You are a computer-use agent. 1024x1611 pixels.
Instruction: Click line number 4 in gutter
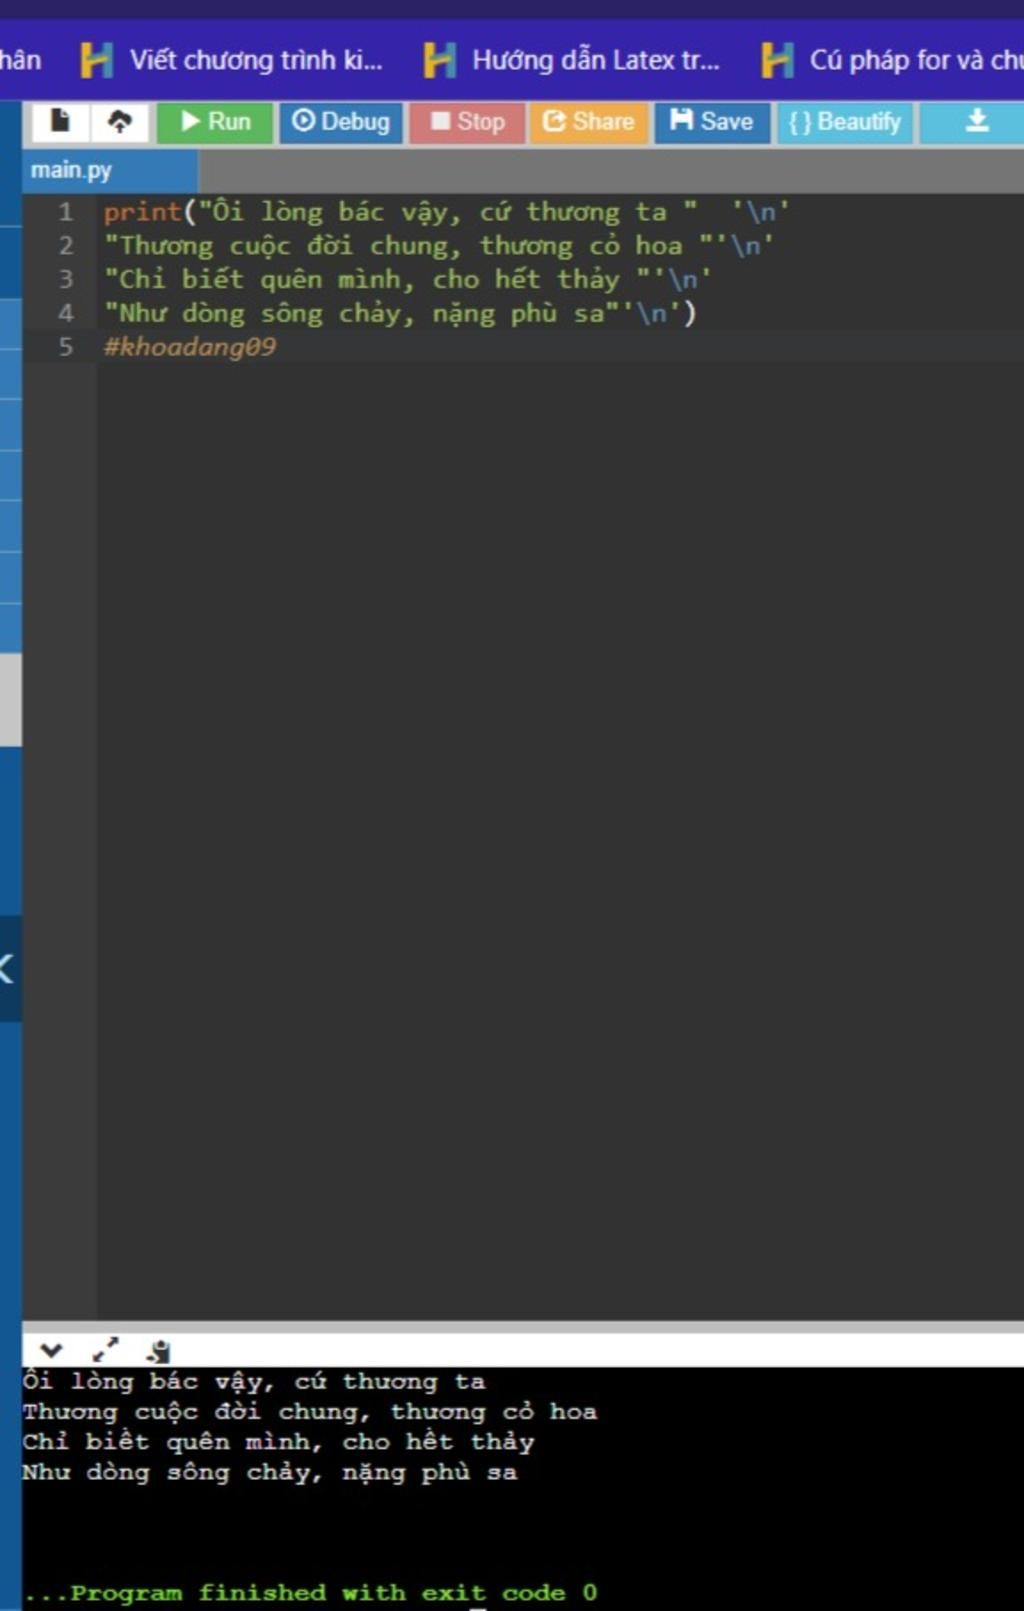65,313
